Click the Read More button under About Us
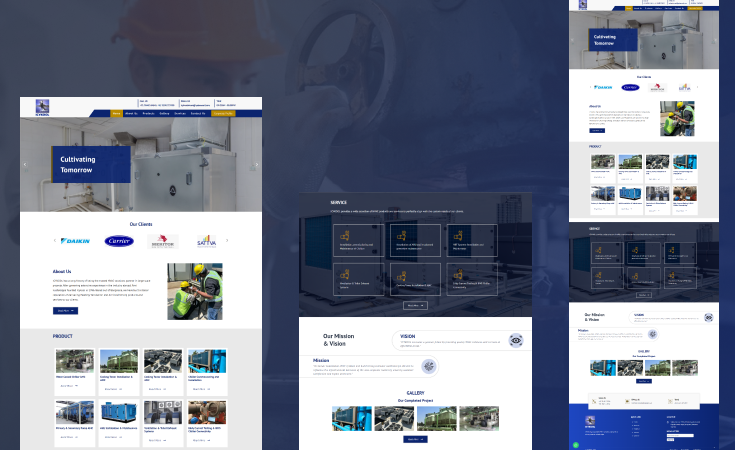 tap(65, 311)
